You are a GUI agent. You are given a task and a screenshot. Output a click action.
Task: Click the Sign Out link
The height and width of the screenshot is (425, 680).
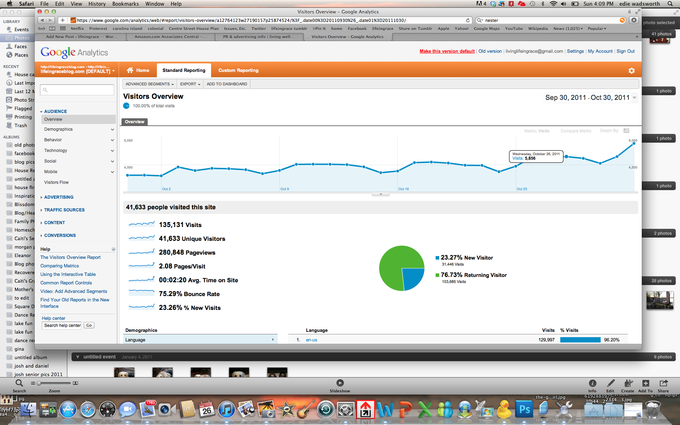pyautogui.click(x=625, y=51)
